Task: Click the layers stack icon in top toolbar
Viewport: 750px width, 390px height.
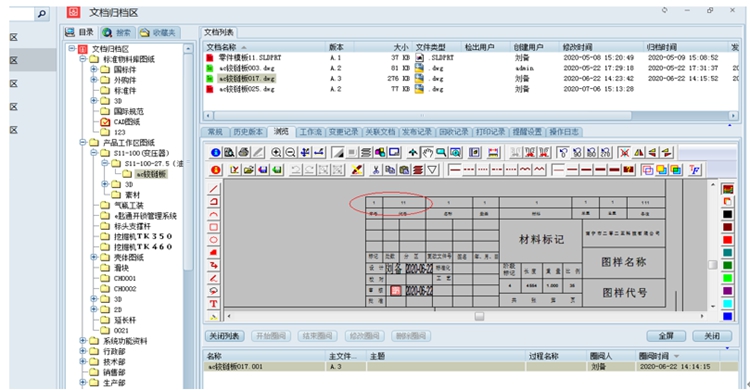Action: (x=366, y=153)
